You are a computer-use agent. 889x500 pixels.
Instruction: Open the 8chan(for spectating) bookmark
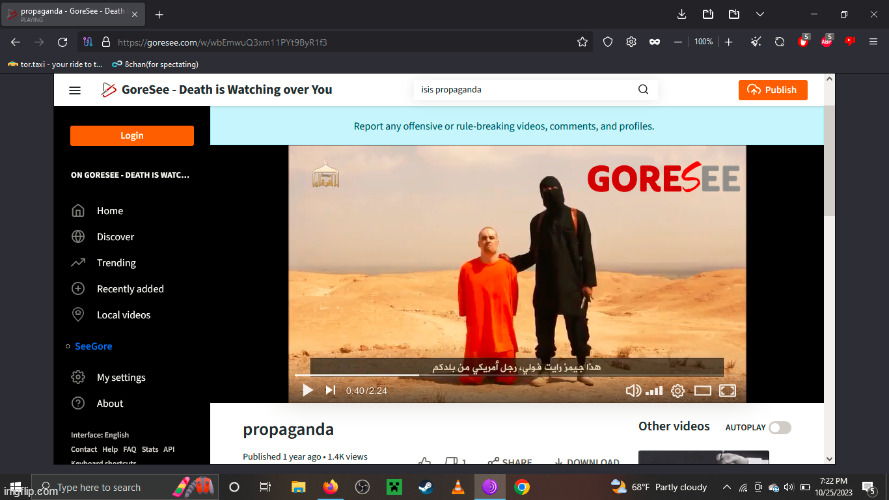155,64
